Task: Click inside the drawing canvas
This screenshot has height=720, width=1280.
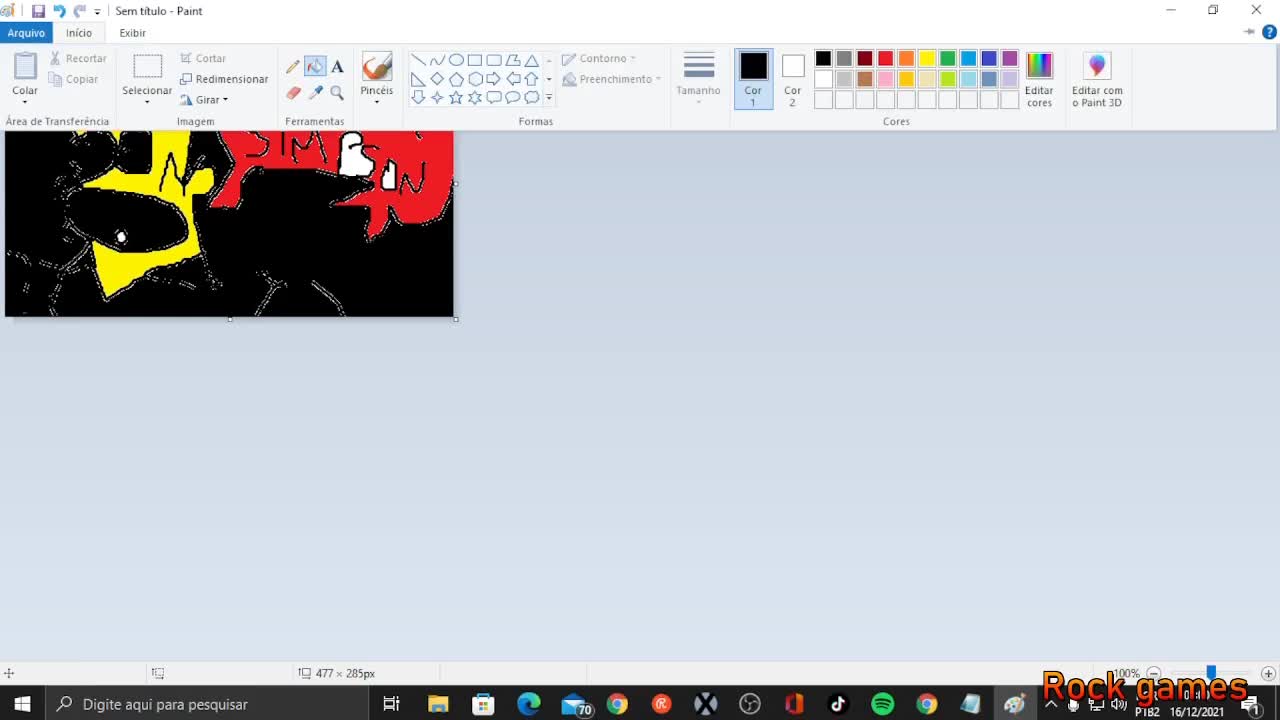Action: coord(229,224)
